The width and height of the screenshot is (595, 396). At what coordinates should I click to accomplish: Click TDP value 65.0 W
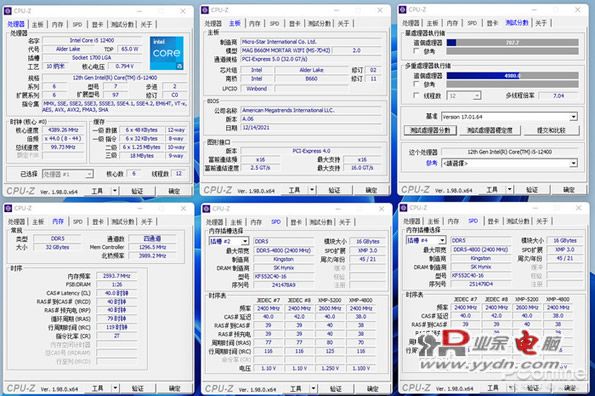coord(129,49)
